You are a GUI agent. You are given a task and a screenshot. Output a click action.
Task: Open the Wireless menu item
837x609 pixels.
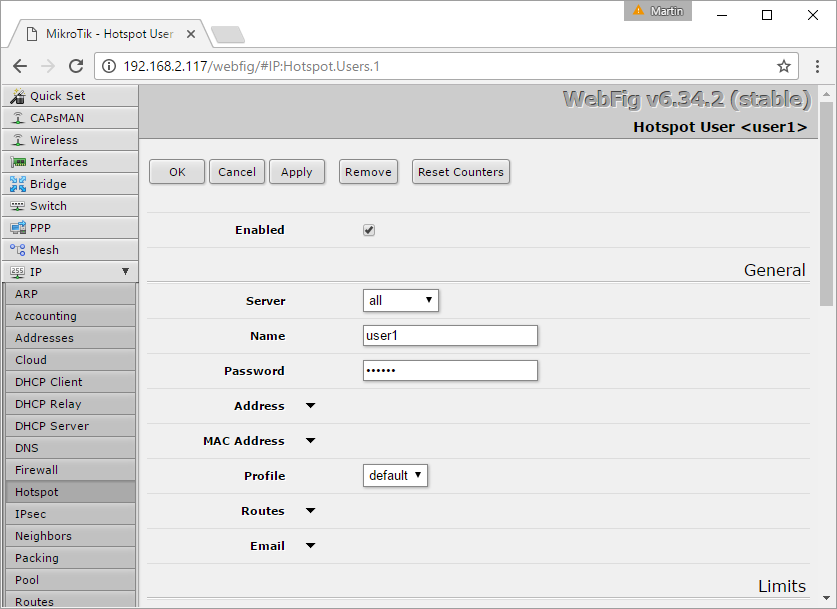70,140
